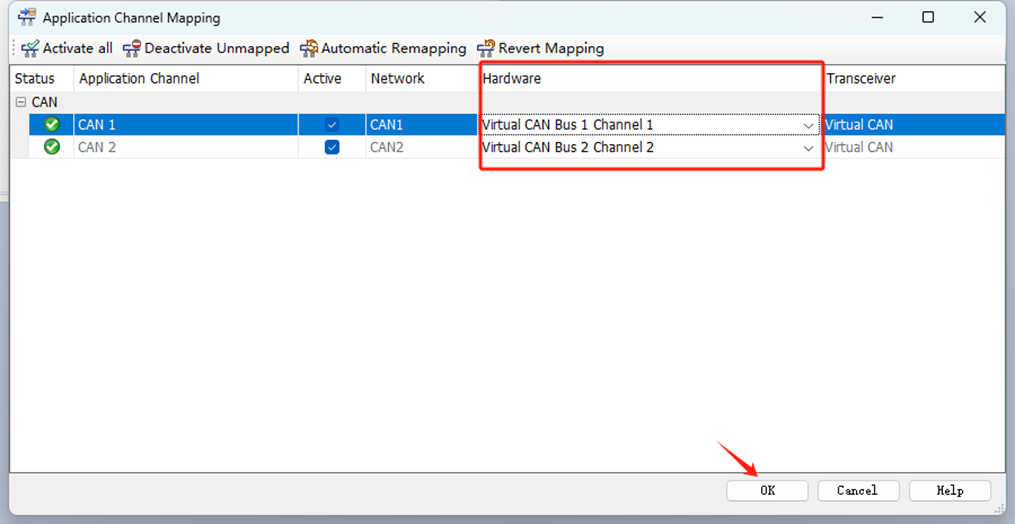This screenshot has width=1015, height=524.
Task: Click the Application Channel Mapping title icon
Action: tap(27, 18)
